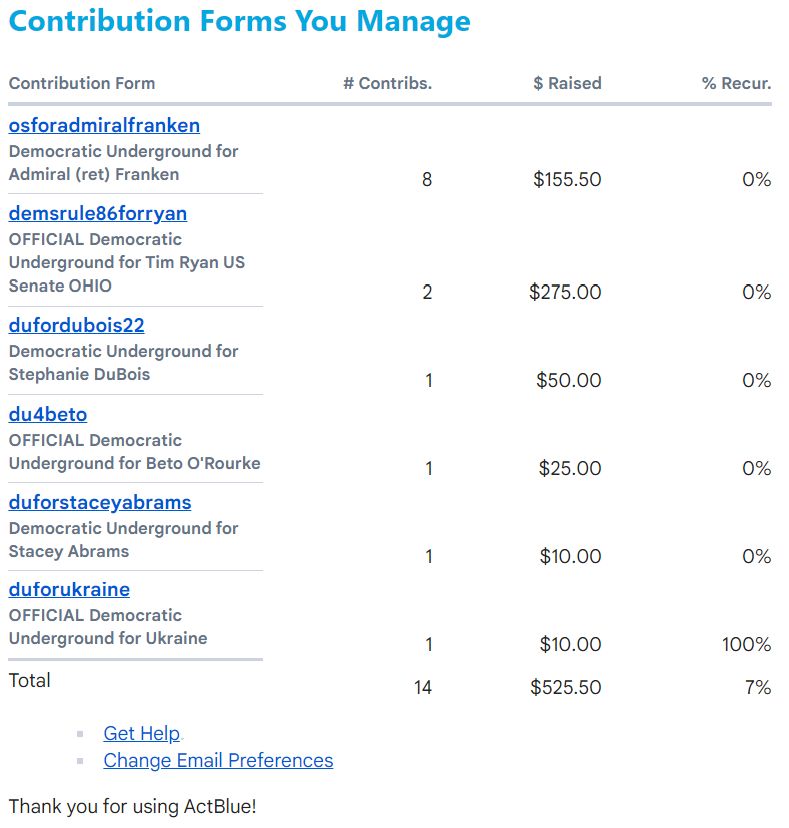Select the $275.00 raised amount for Ryan

click(566, 292)
